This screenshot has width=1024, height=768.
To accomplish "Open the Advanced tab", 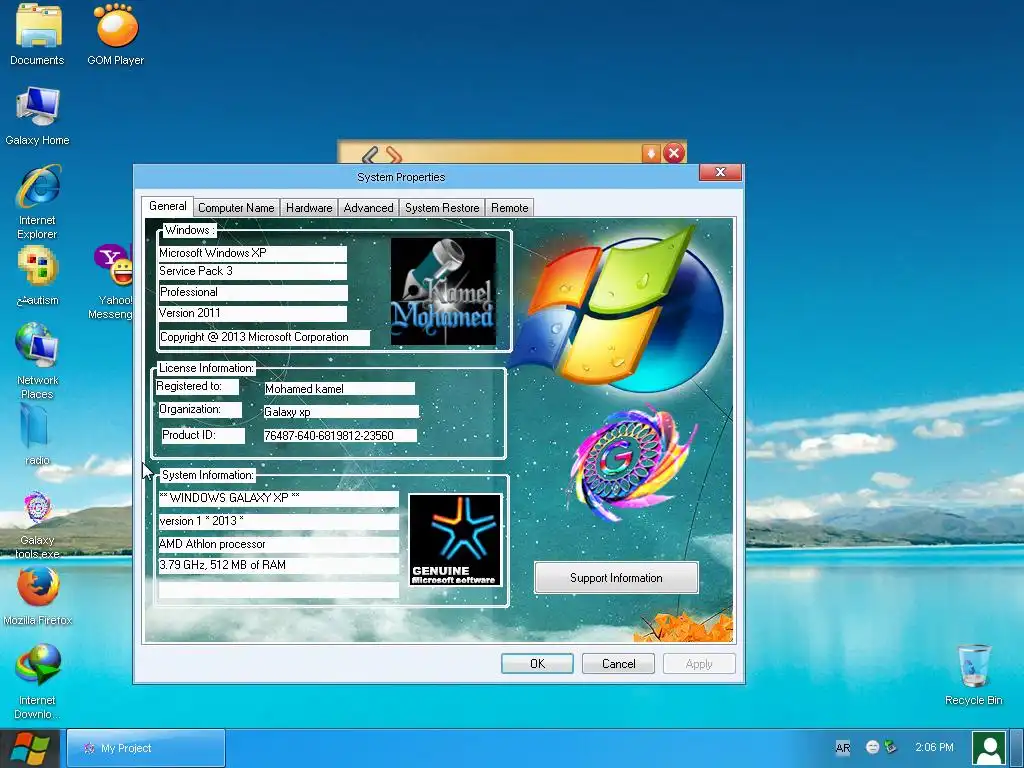I will click(x=368, y=208).
